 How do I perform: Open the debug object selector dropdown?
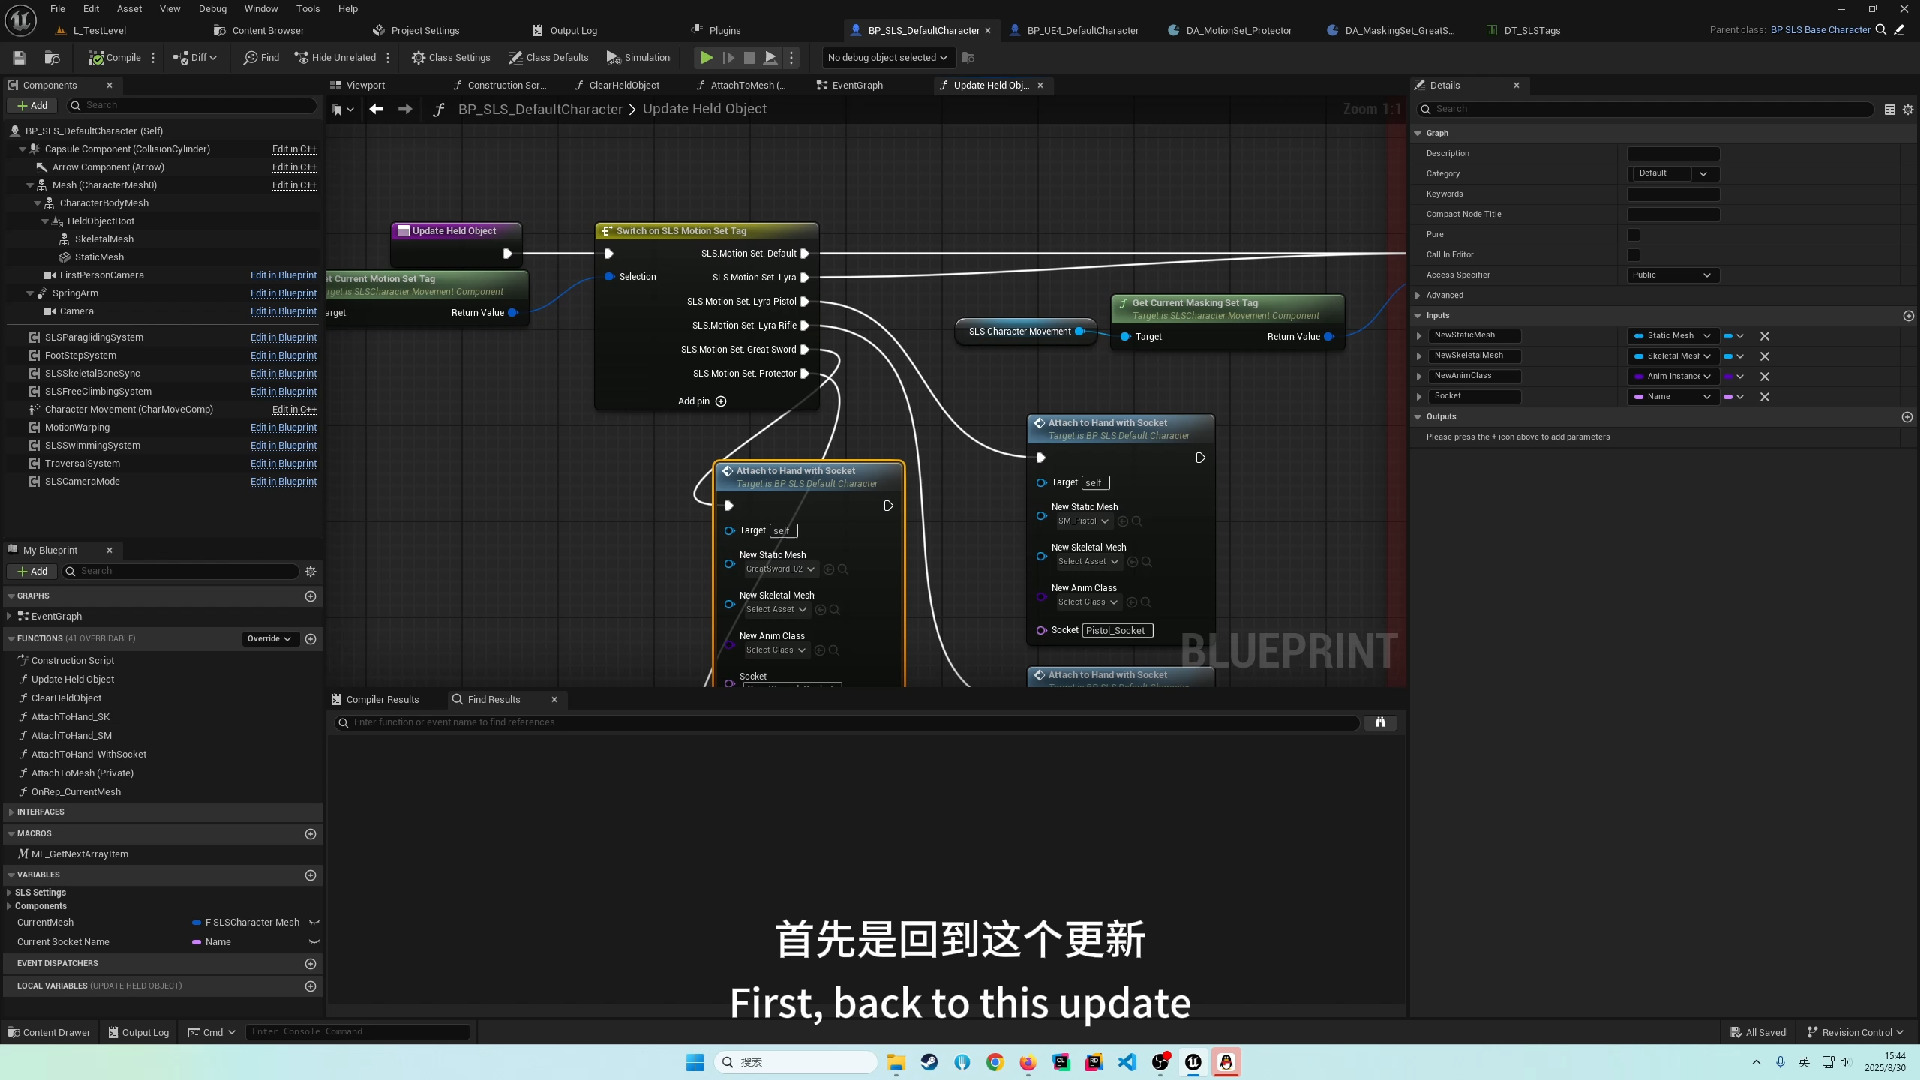coord(887,58)
